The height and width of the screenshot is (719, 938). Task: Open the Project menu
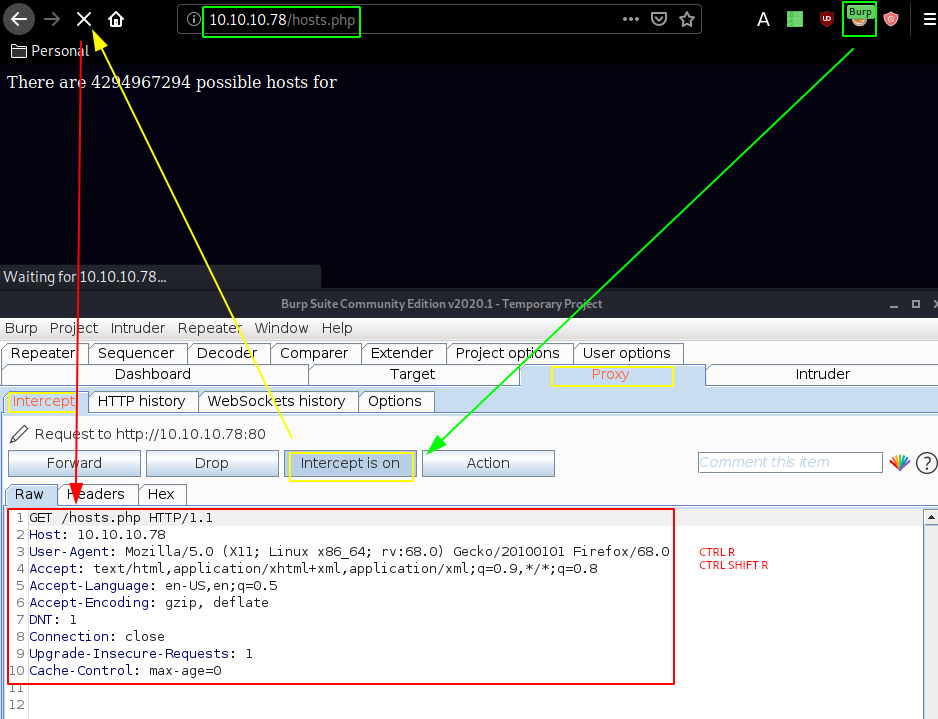74,328
